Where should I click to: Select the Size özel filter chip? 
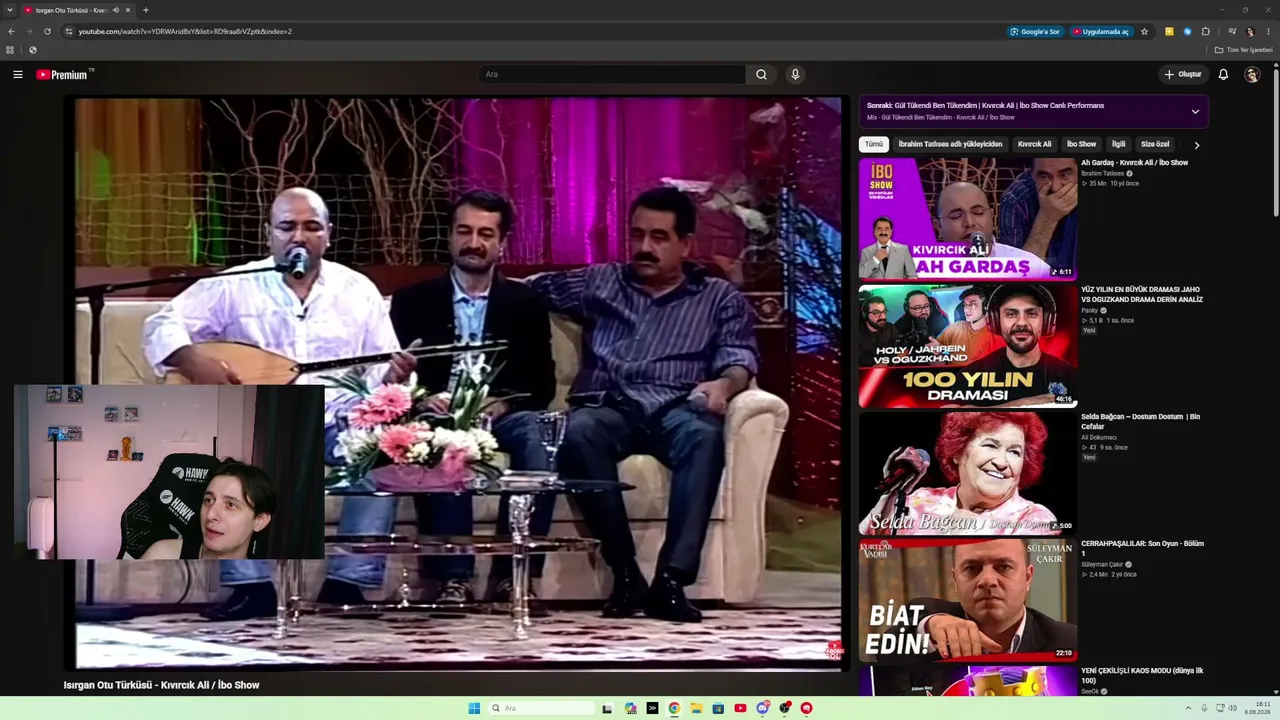coord(1155,144)
